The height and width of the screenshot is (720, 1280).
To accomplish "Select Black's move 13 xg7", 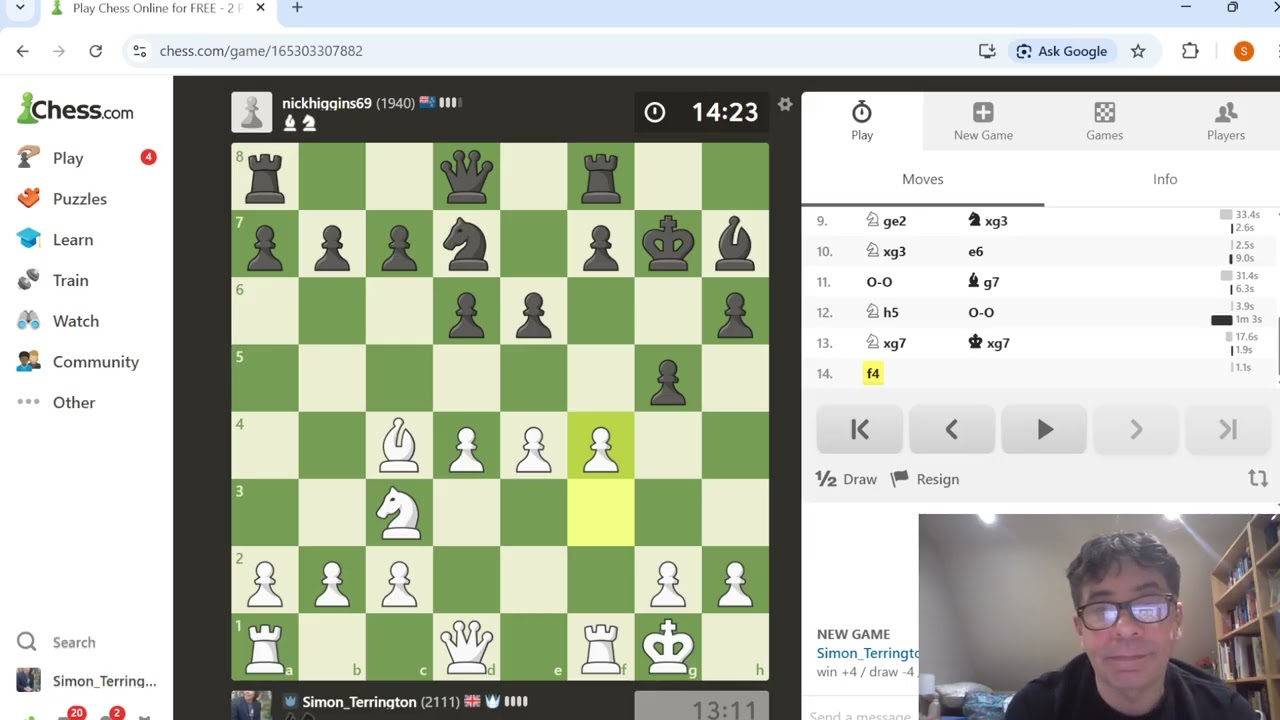I will (x=989, y=343).
